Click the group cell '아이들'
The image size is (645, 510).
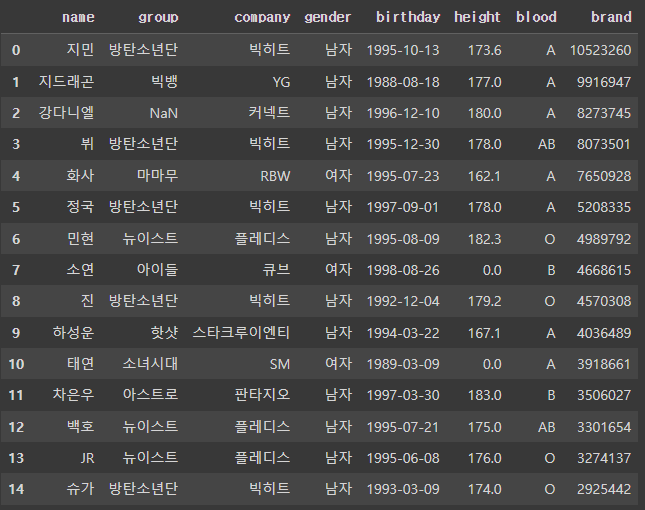tap(158, 270)
